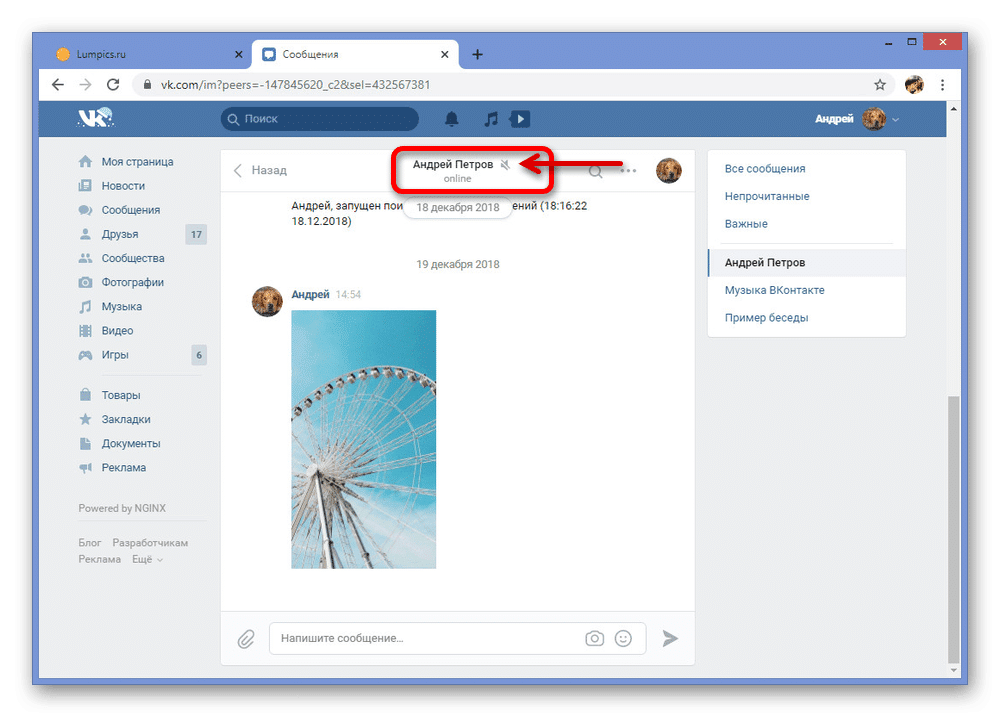Screen dimensions: 1000x717
Task: Click the camera photo icon in message box
Action: [595, 638]
